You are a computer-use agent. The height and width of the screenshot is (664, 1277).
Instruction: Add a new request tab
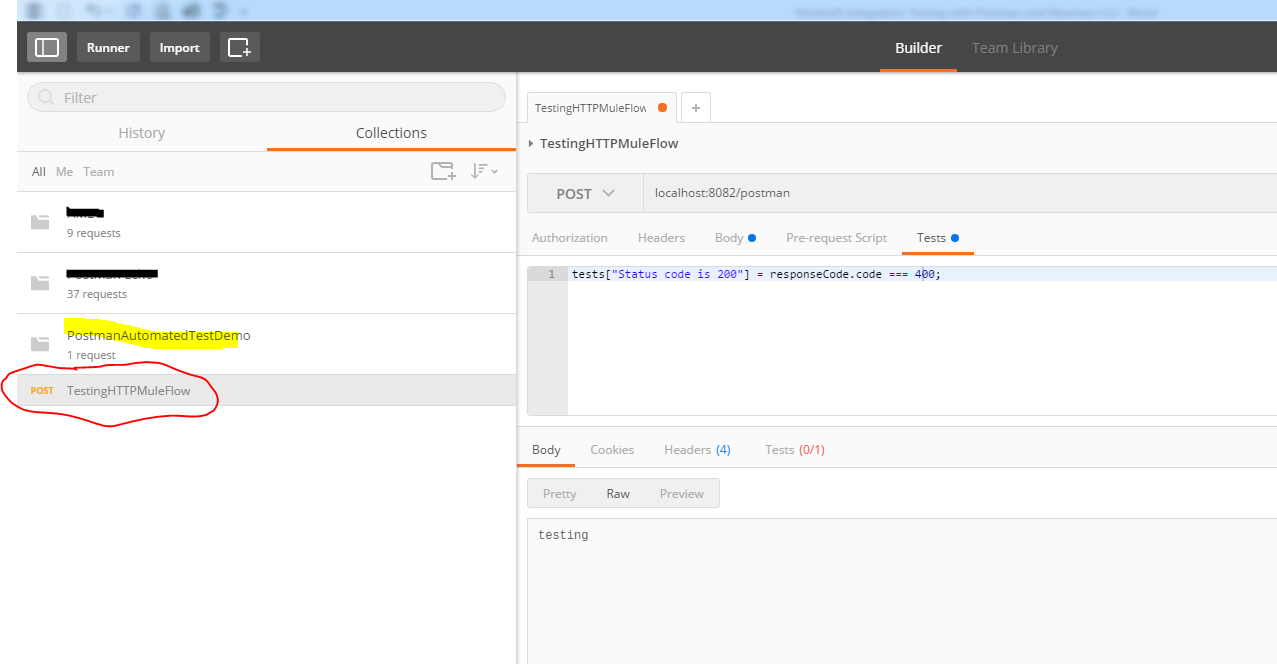(x=696, y=108)
